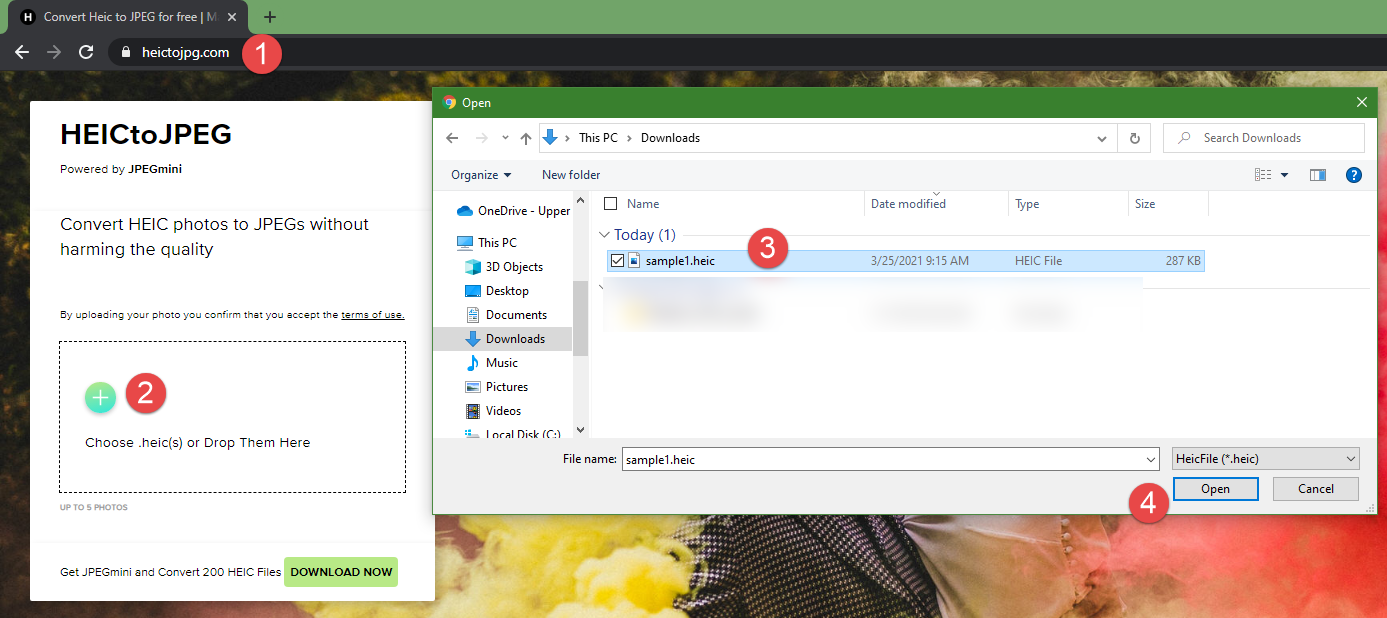Screen dimensions: 1387x618
Task: Select Downloads in sidebar
Action: click(505, 339)
